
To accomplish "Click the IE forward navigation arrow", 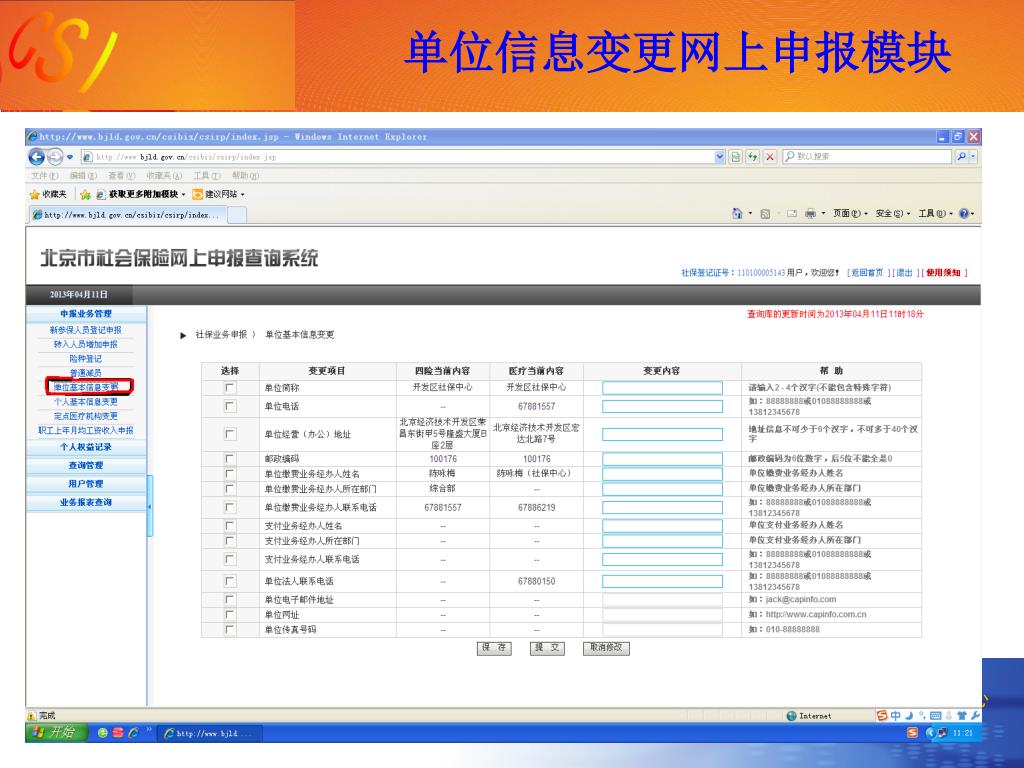I will [56, 157].
